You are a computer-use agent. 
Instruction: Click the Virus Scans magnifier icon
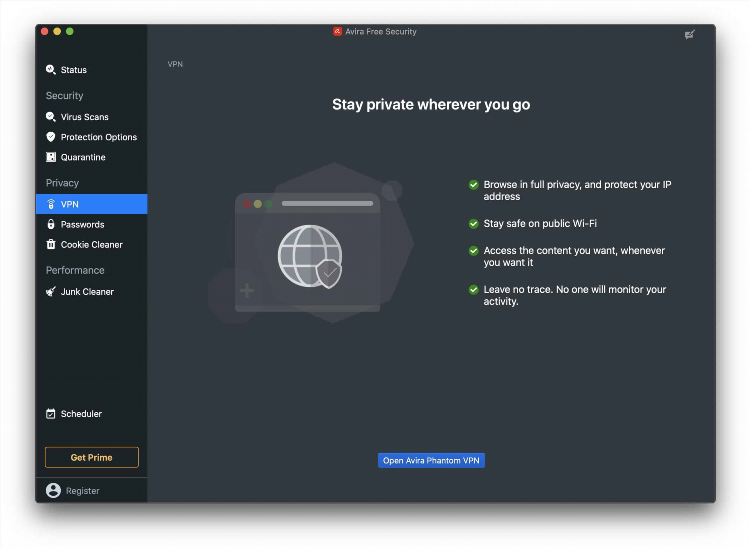tap(51, 117)
